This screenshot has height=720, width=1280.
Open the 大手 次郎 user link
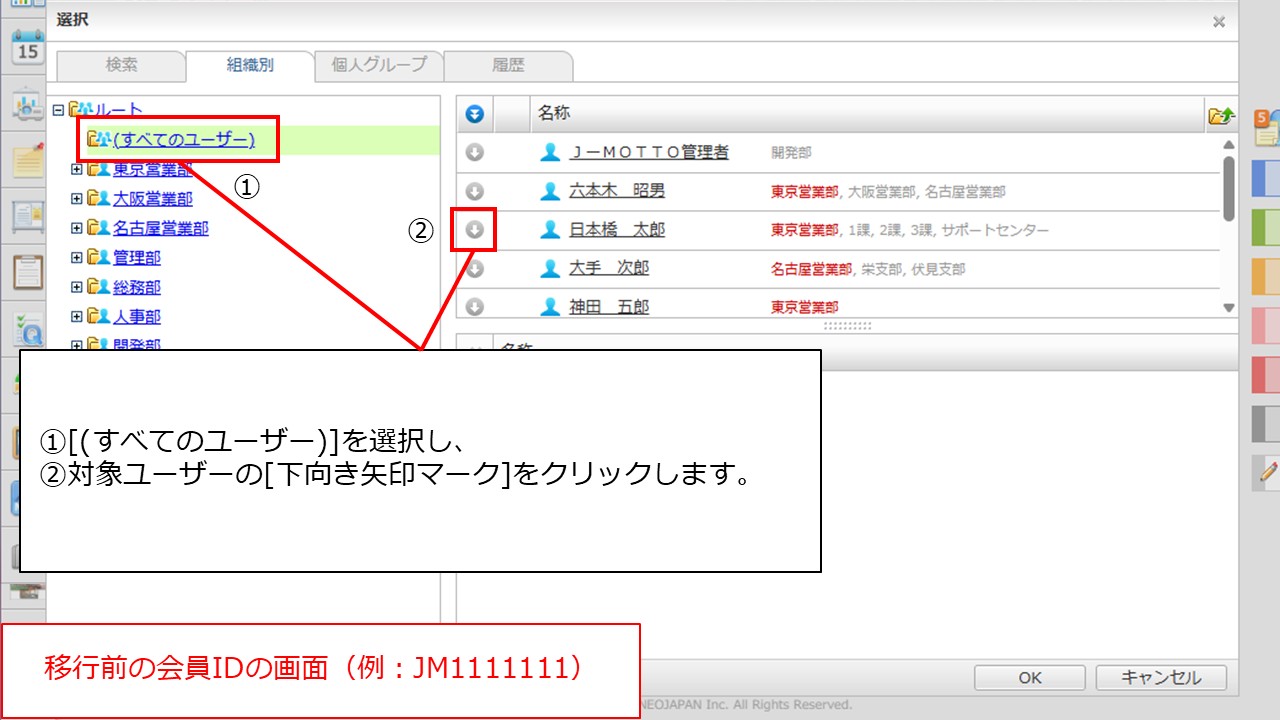coord(609,268)
